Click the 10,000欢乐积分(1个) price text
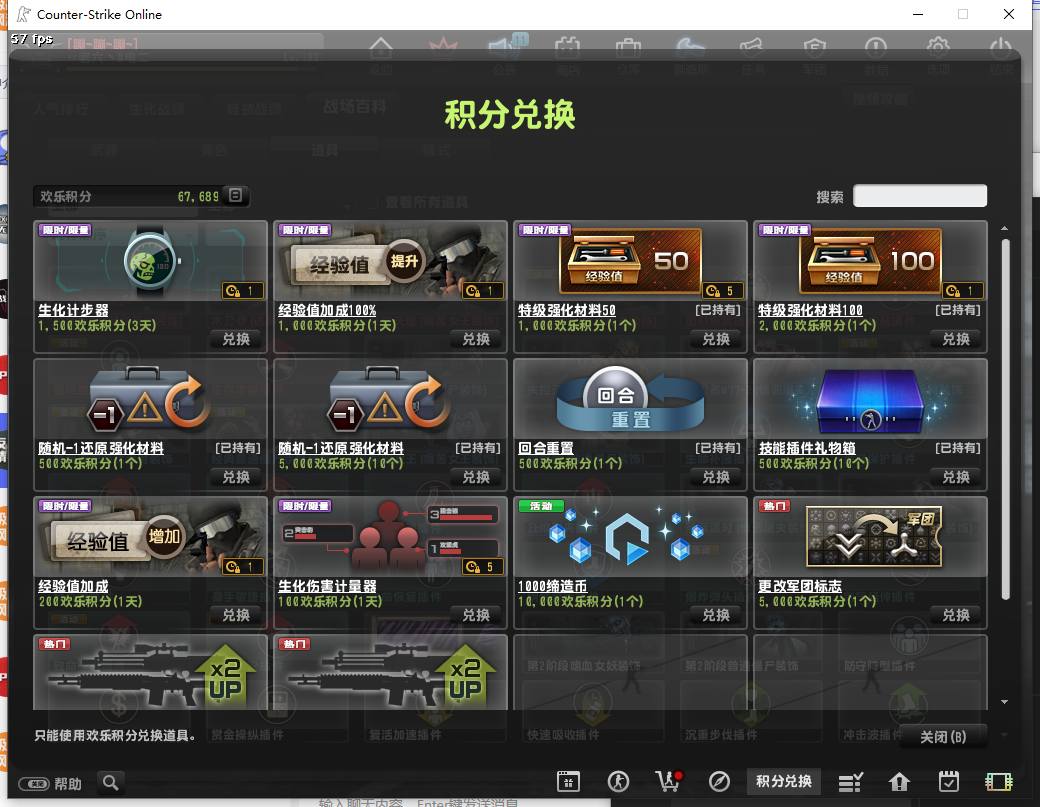The image size is (1040, 807). point(580,601)
